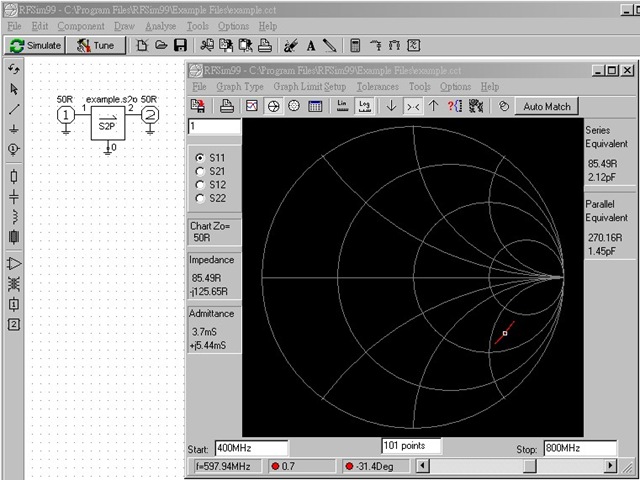Move the frequency marker slider thumb
Image resolution: width=640 pixels, height=480 pixels.
(x=530, y=465)
